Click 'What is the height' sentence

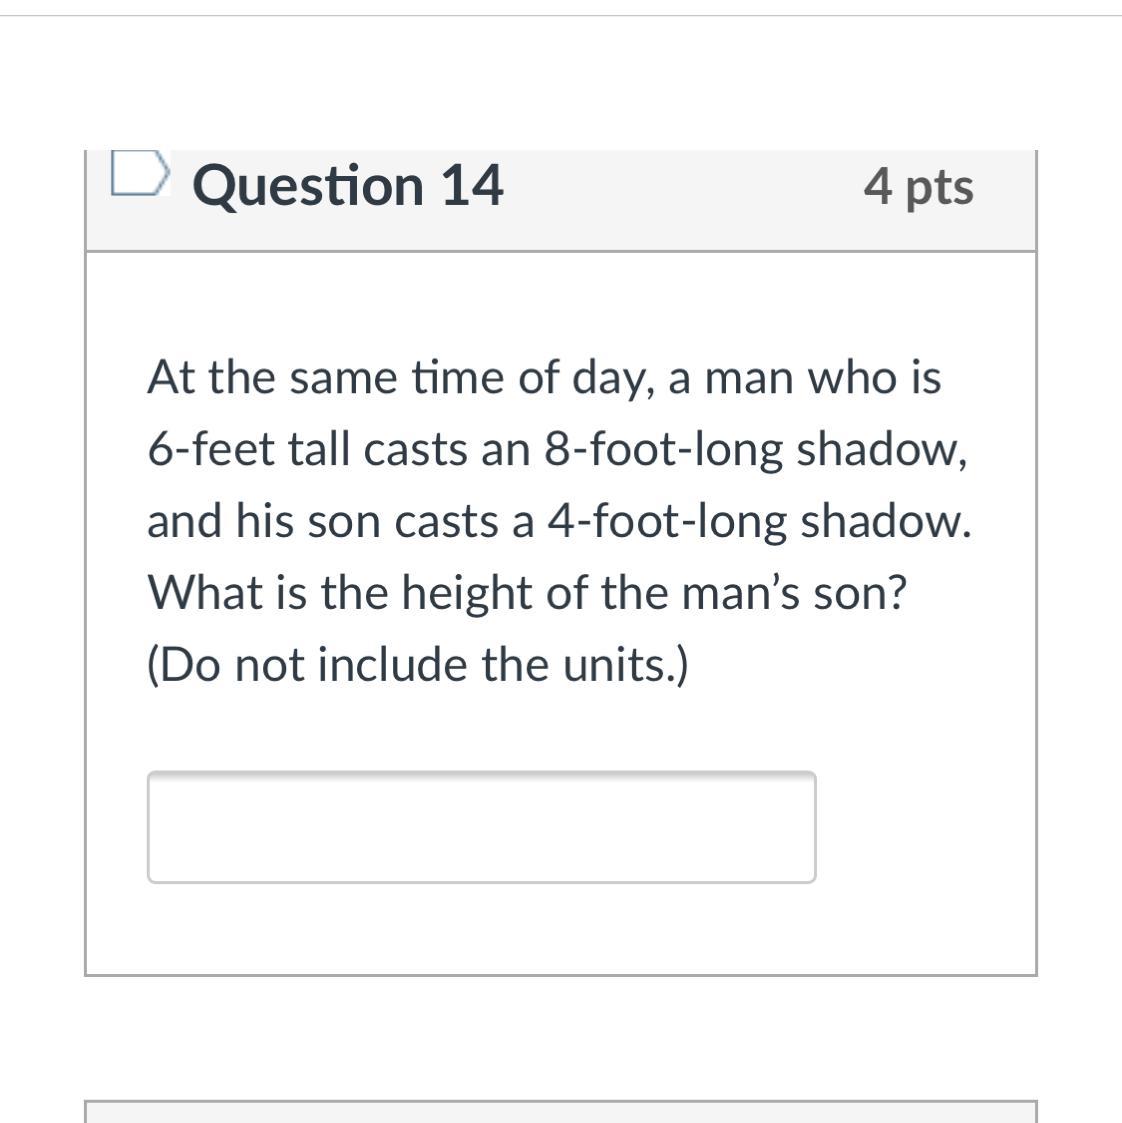(x=527, y=593)
